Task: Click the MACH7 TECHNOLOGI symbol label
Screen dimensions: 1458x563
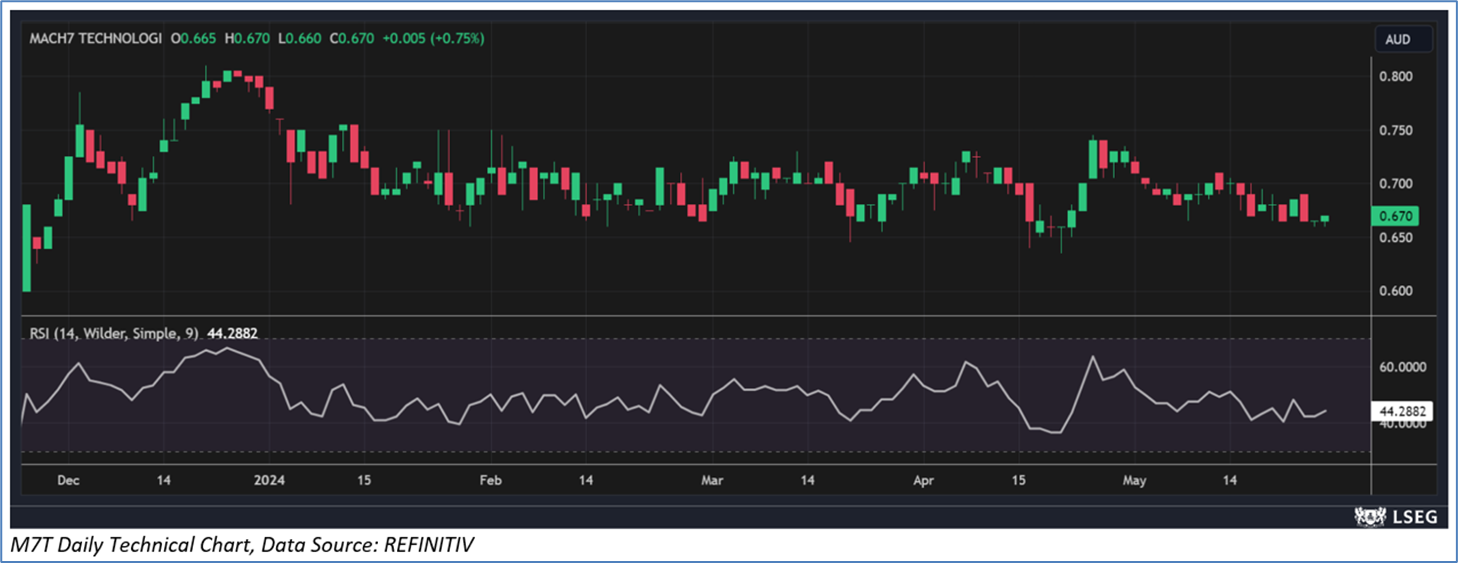Action: point(96,38)
